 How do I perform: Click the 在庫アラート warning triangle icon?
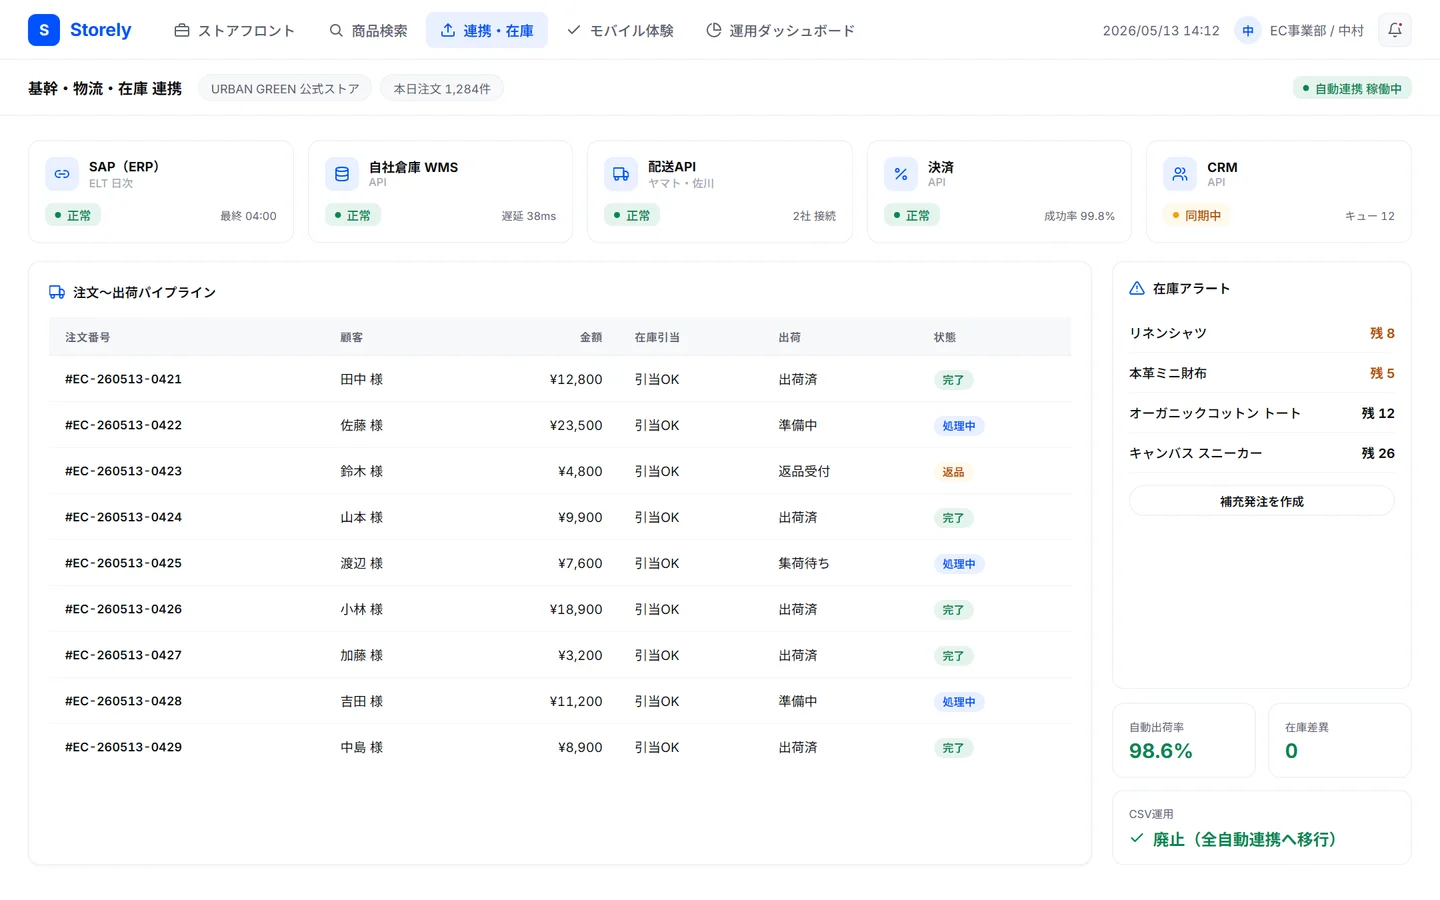pyautogui.click(x=1137, y=288)
